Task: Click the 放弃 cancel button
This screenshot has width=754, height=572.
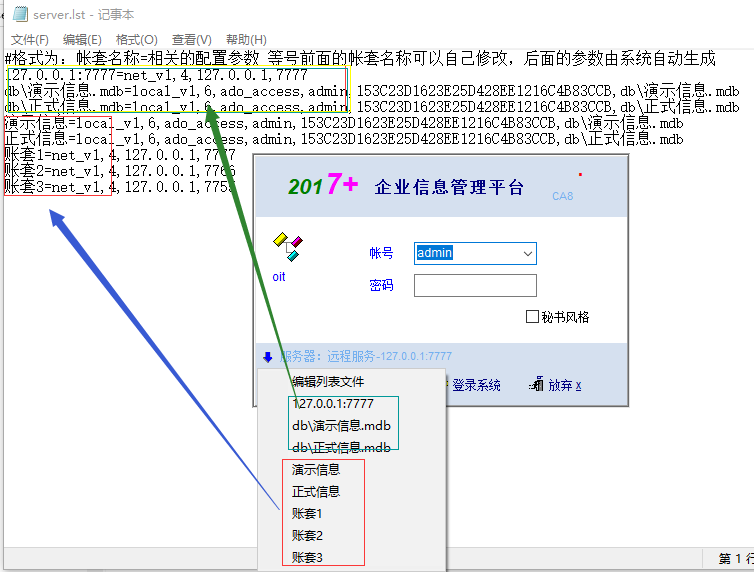Action: [564, 385]
